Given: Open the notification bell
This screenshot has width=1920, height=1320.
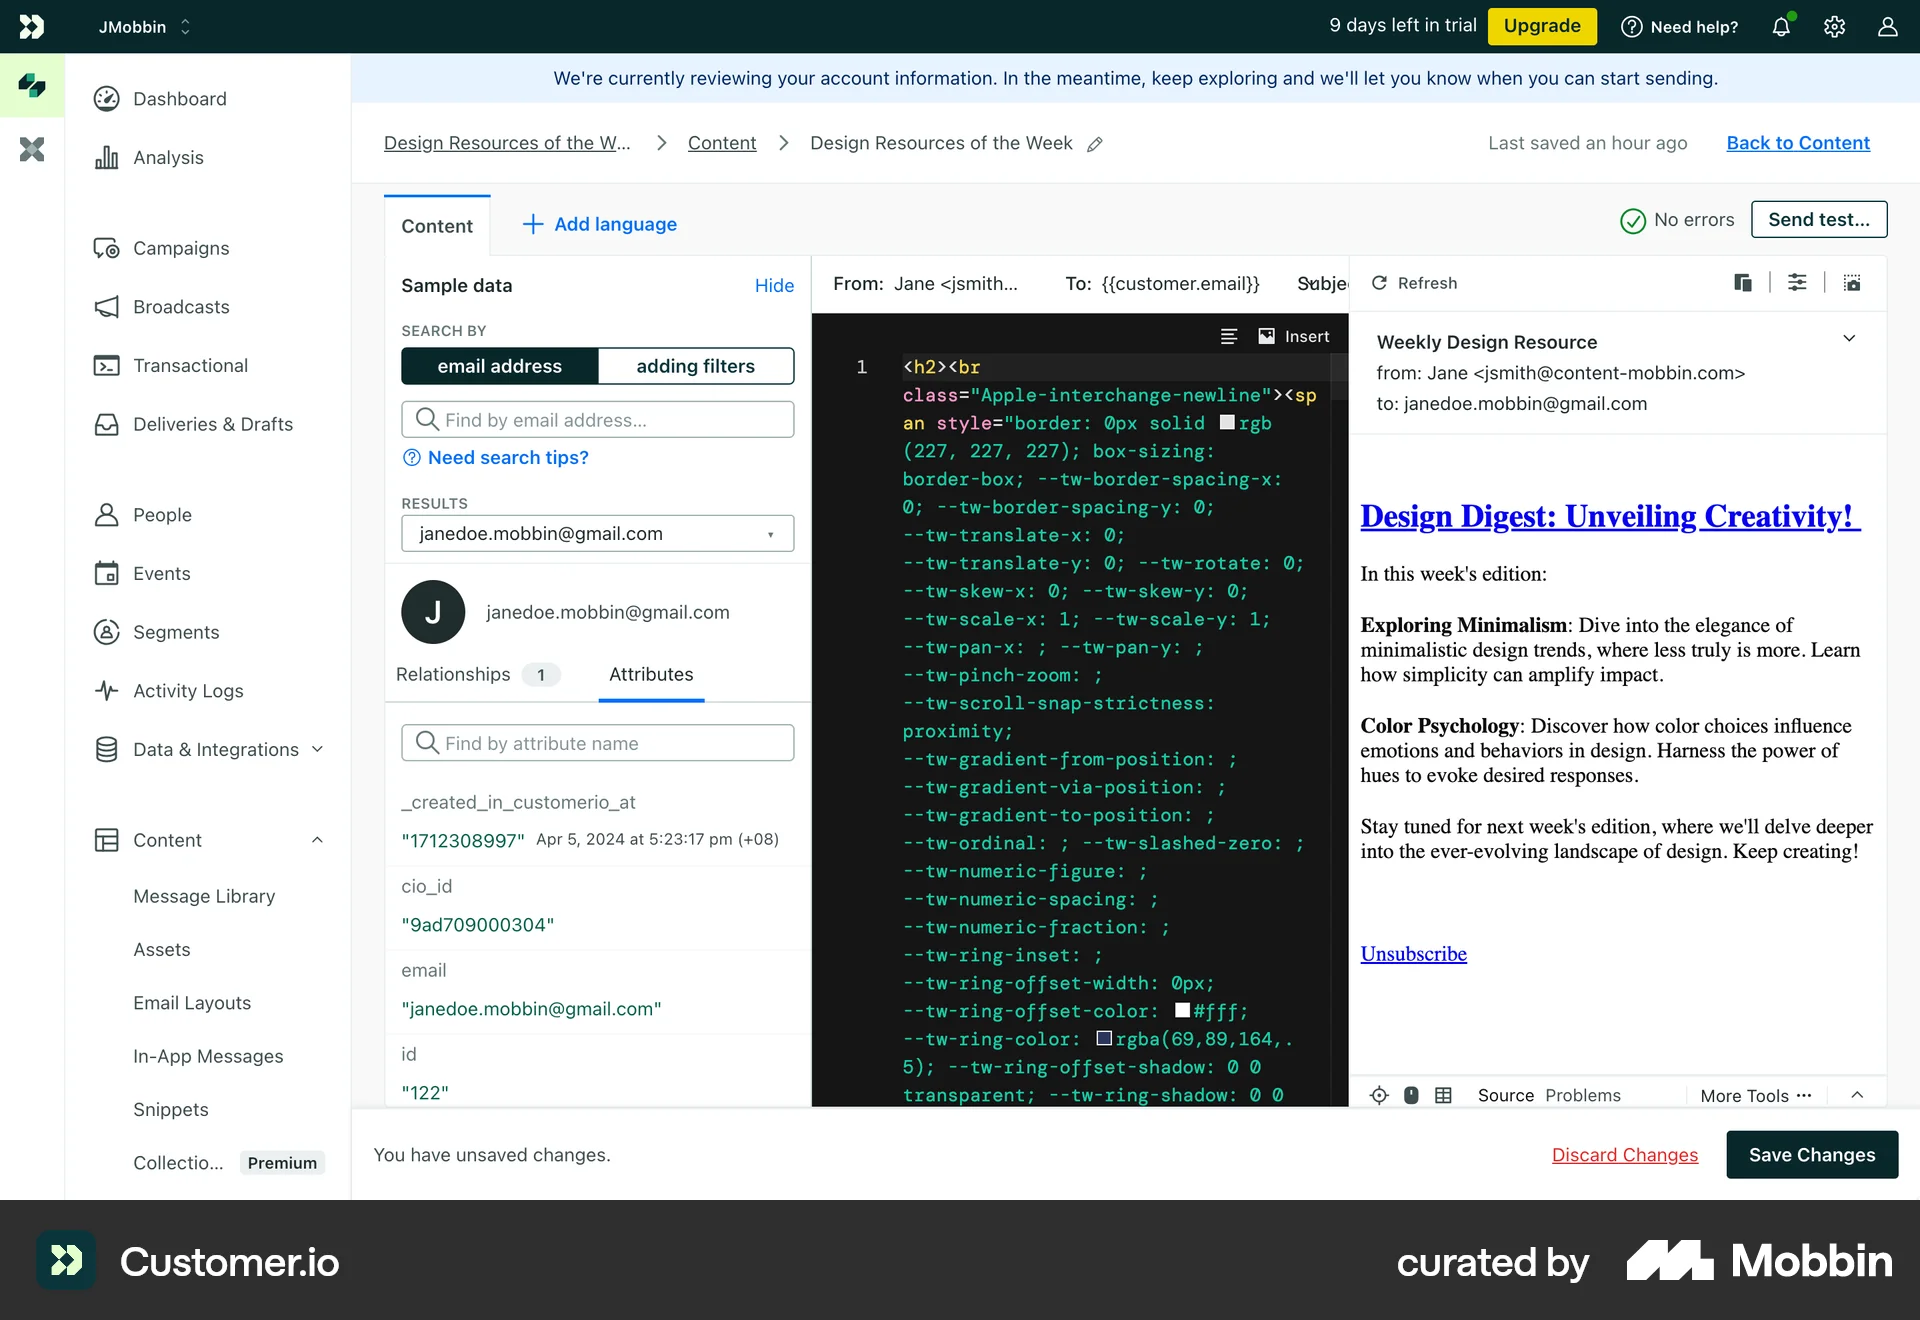Looking at the screenshot, I should [x=1782, y=27].
